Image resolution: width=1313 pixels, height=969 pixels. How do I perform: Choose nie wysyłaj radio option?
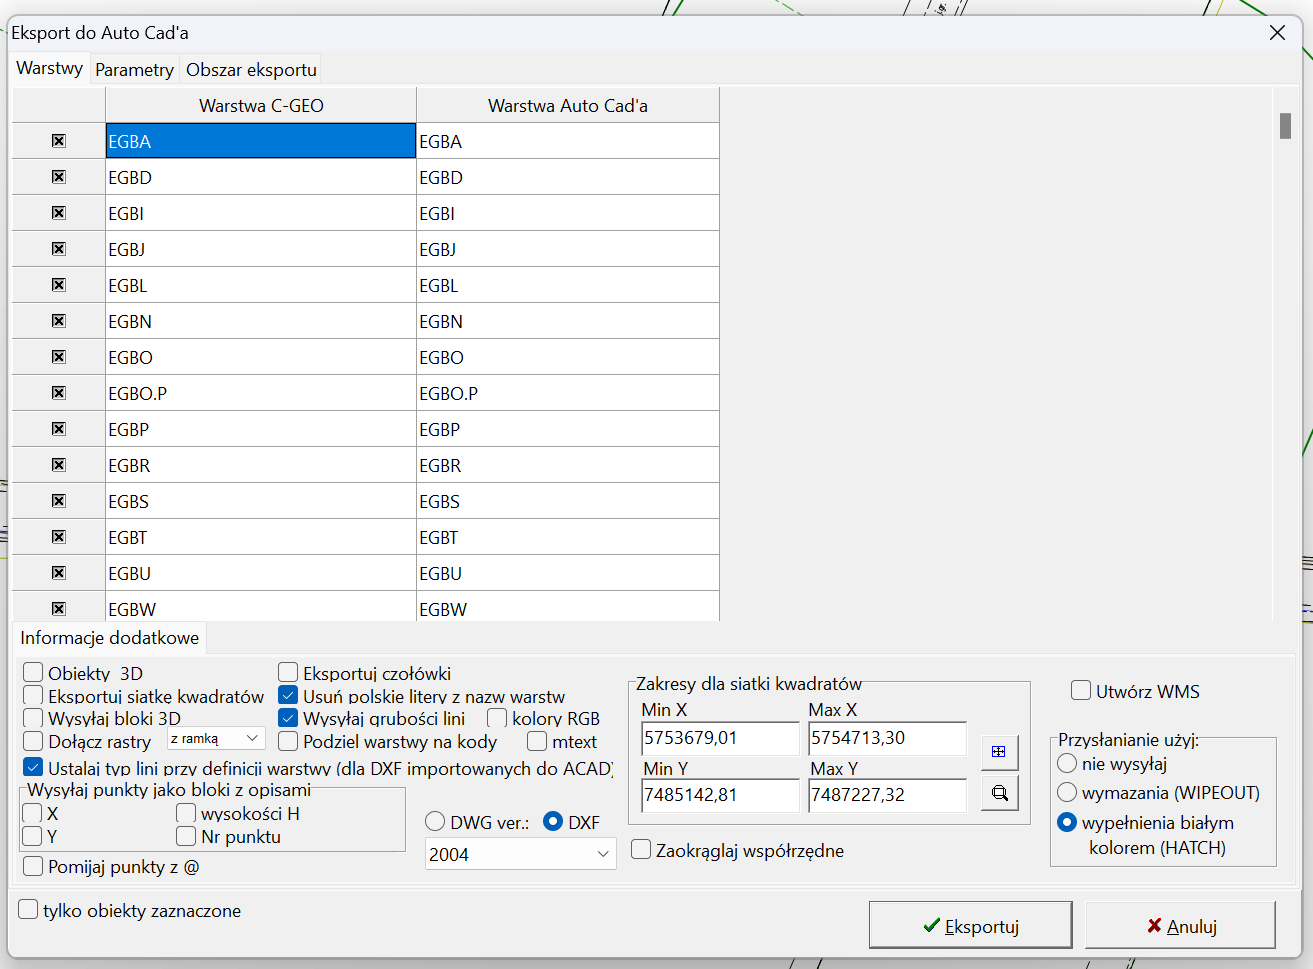[x=1067, y=764]
